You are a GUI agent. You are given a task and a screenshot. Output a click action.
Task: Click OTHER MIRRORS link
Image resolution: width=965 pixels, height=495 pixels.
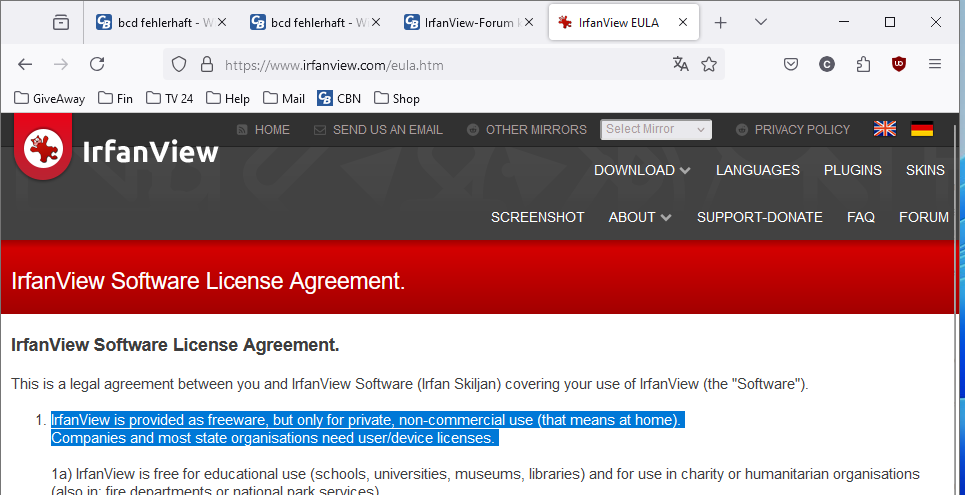tap(527, 130)
